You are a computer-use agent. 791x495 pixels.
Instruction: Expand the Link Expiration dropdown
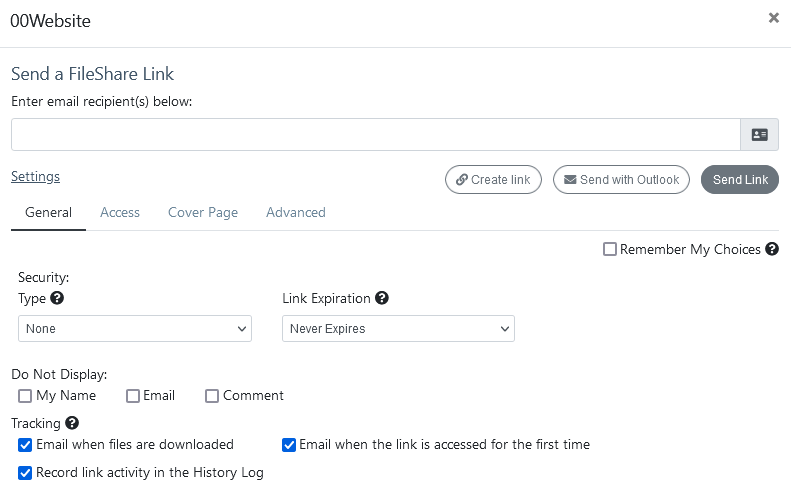click(x=398, y=329)
